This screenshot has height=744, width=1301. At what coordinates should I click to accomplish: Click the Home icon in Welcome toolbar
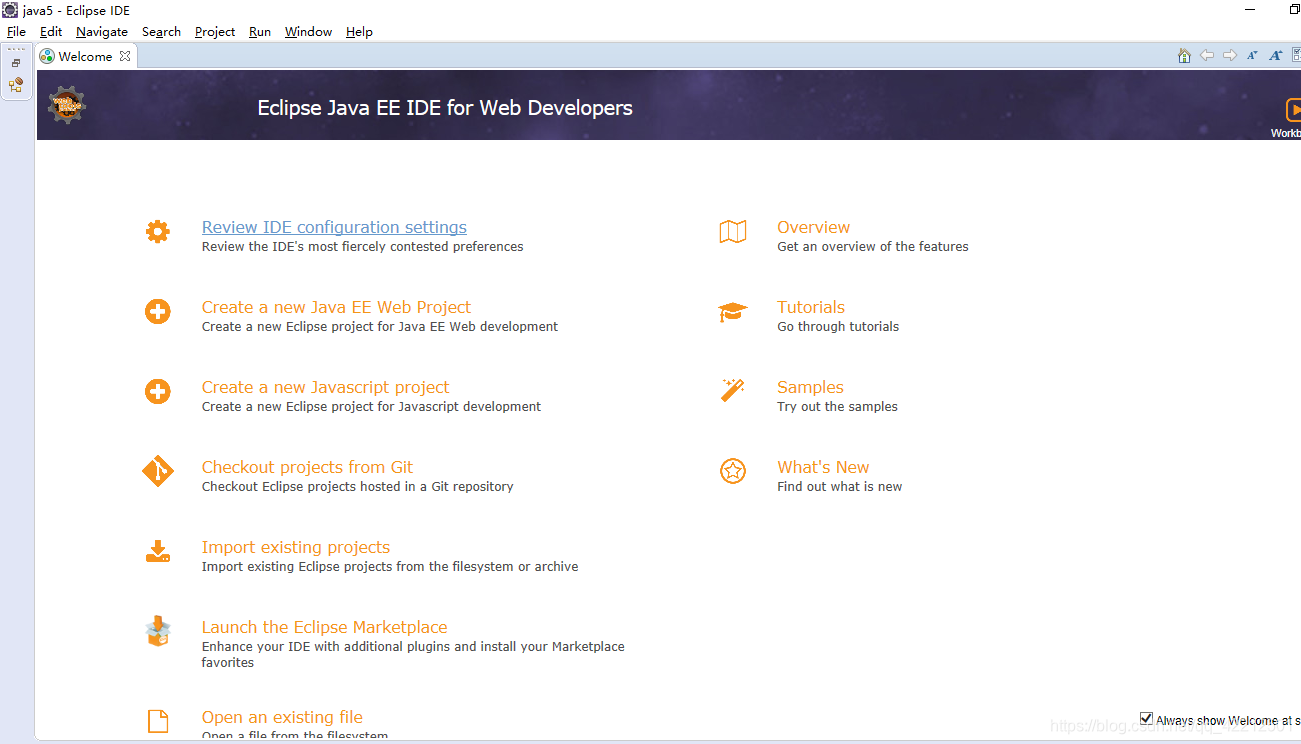pos(1184,56)
